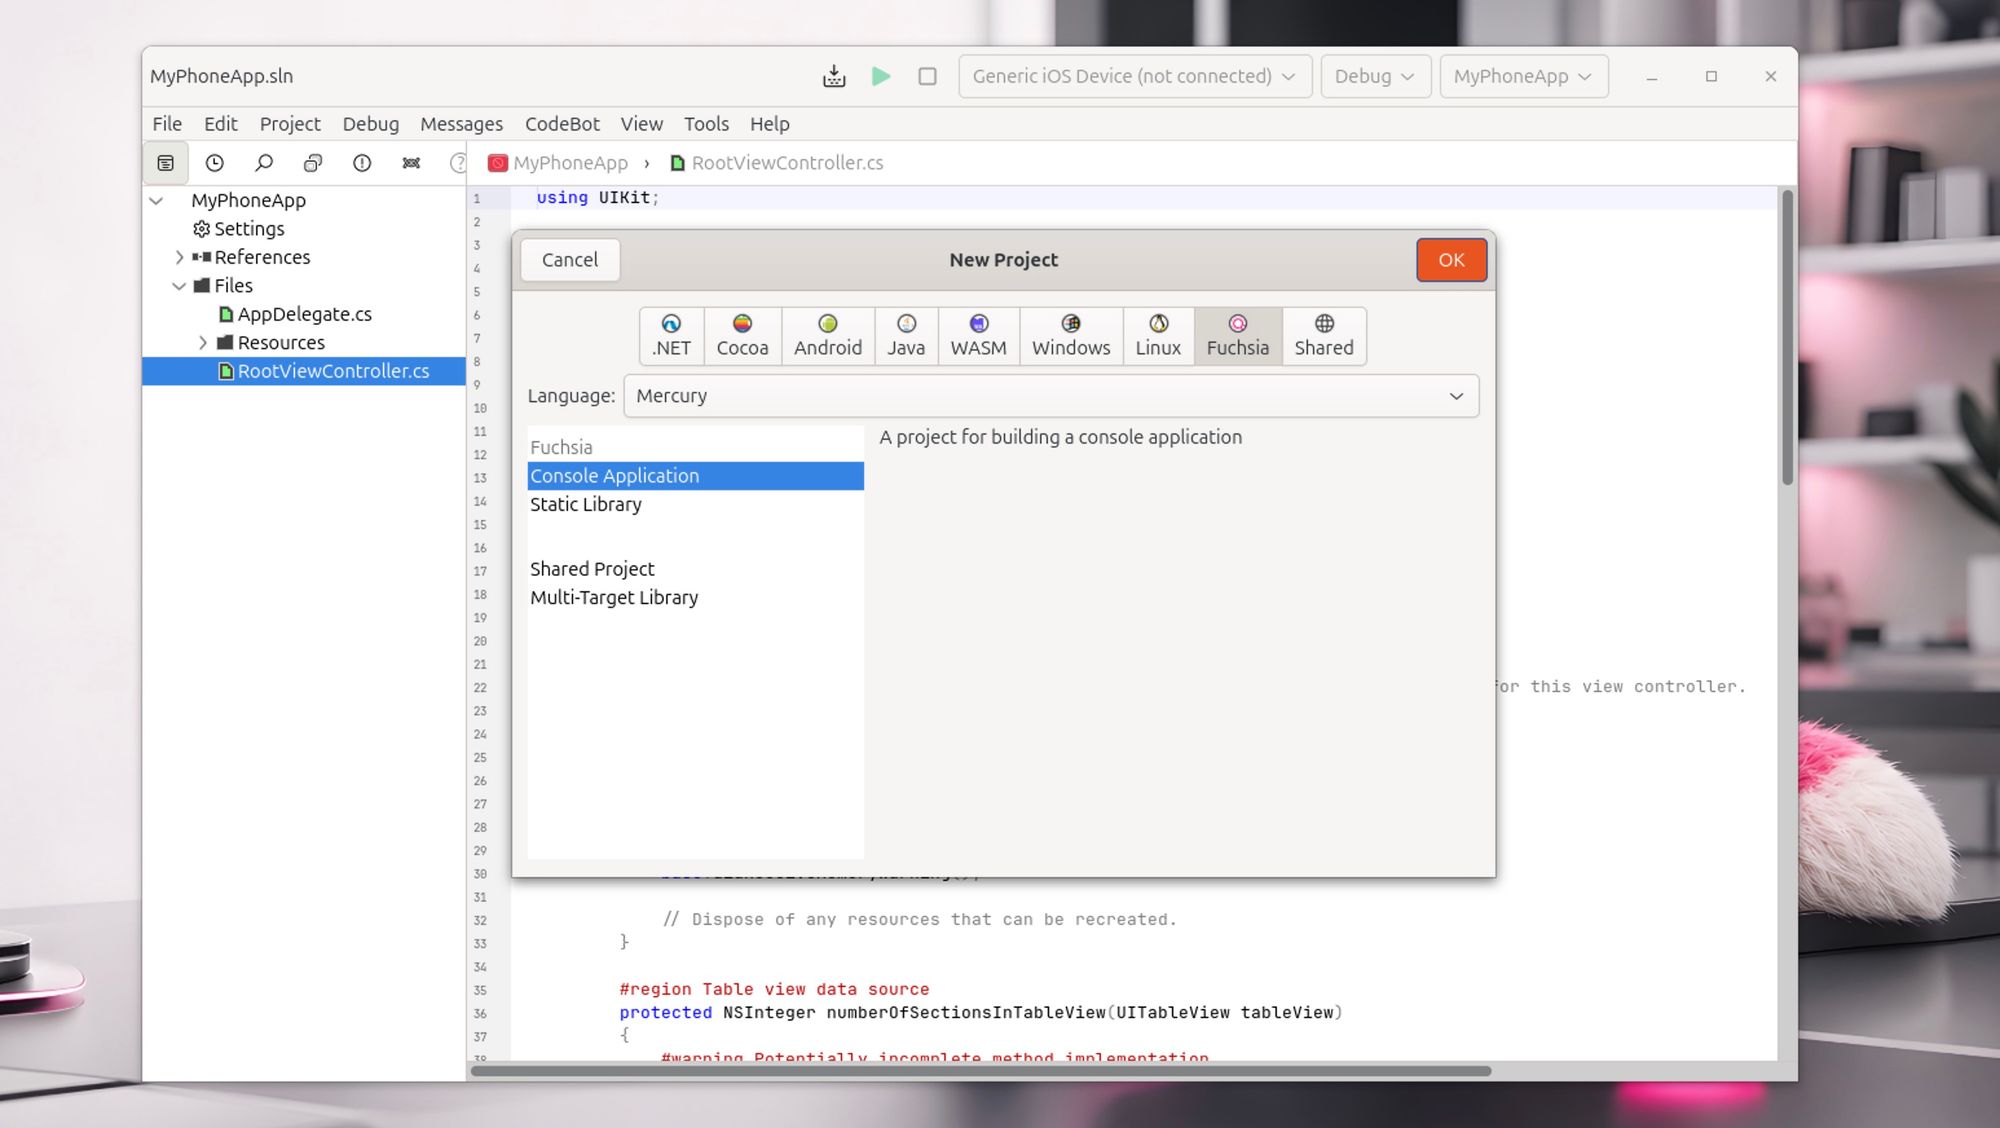This screenshot has height=1128, width=2000.
Task: Start the app with the green Run button
Action: tap(881, 76)
